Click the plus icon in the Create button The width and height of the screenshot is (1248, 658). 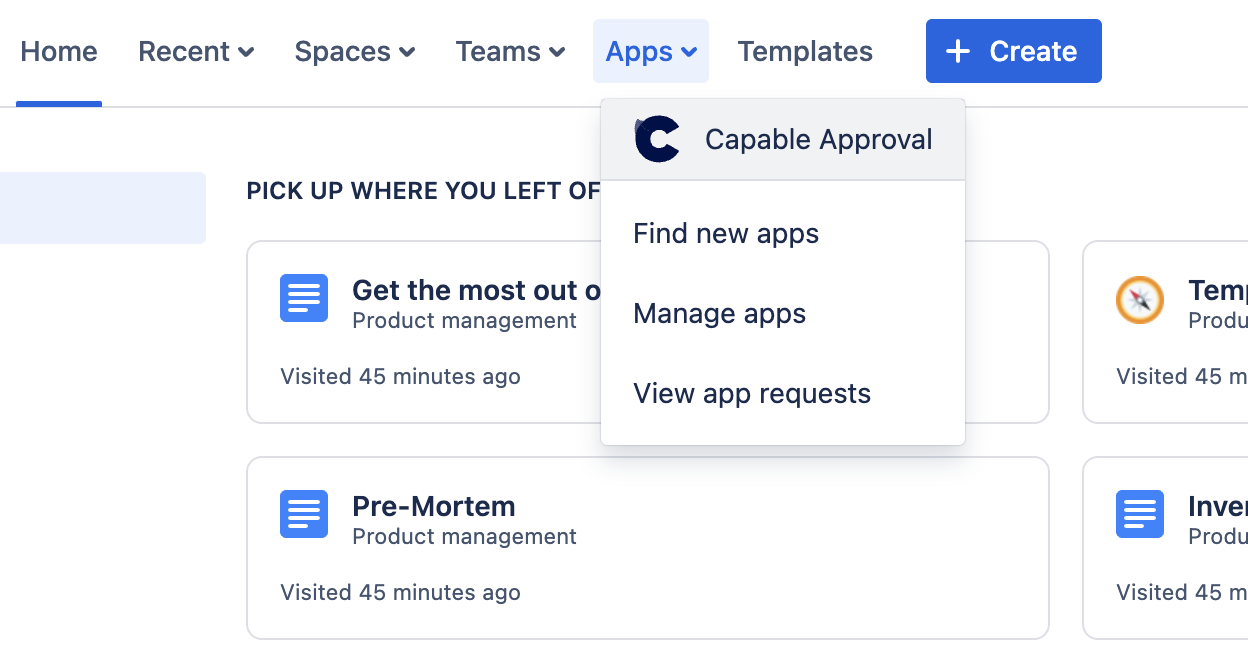click(x=958, y=51)
